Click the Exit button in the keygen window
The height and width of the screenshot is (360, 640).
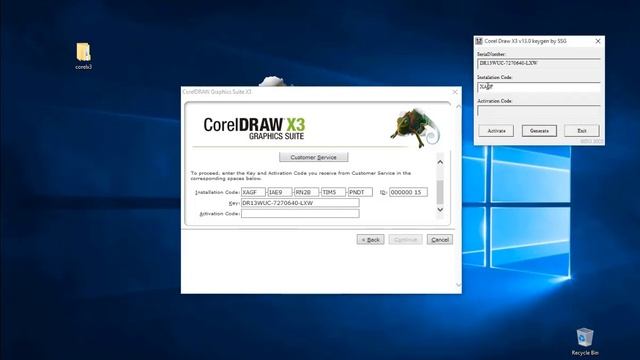click(x=582, y=131)
